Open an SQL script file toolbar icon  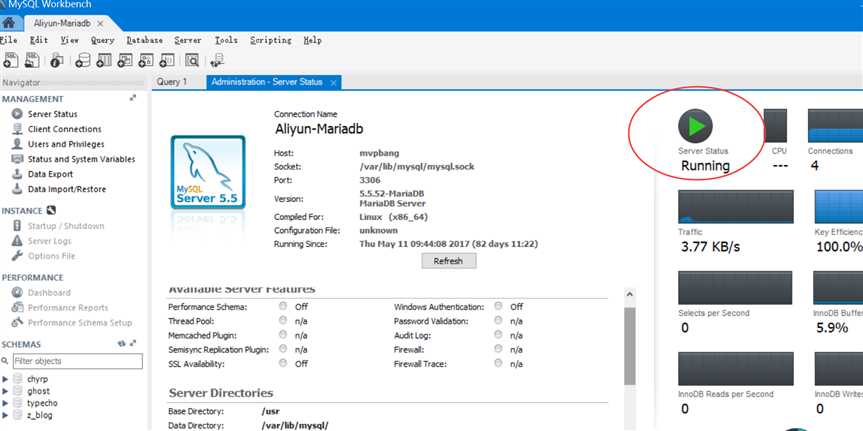31,59
